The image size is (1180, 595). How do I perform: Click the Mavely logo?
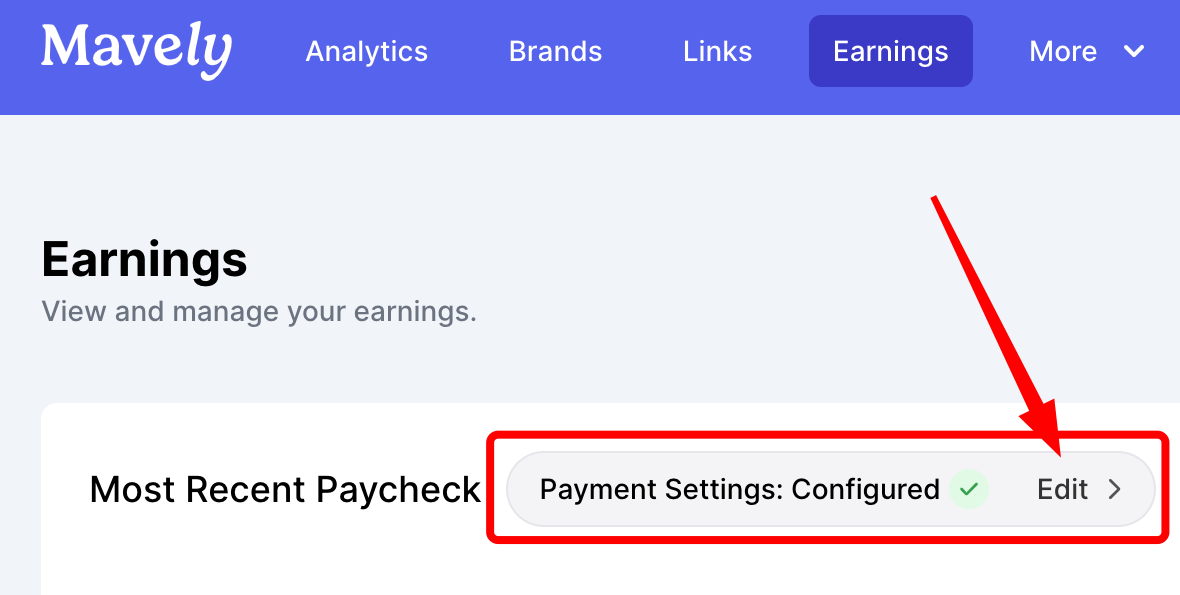click(x=136, y=50)
